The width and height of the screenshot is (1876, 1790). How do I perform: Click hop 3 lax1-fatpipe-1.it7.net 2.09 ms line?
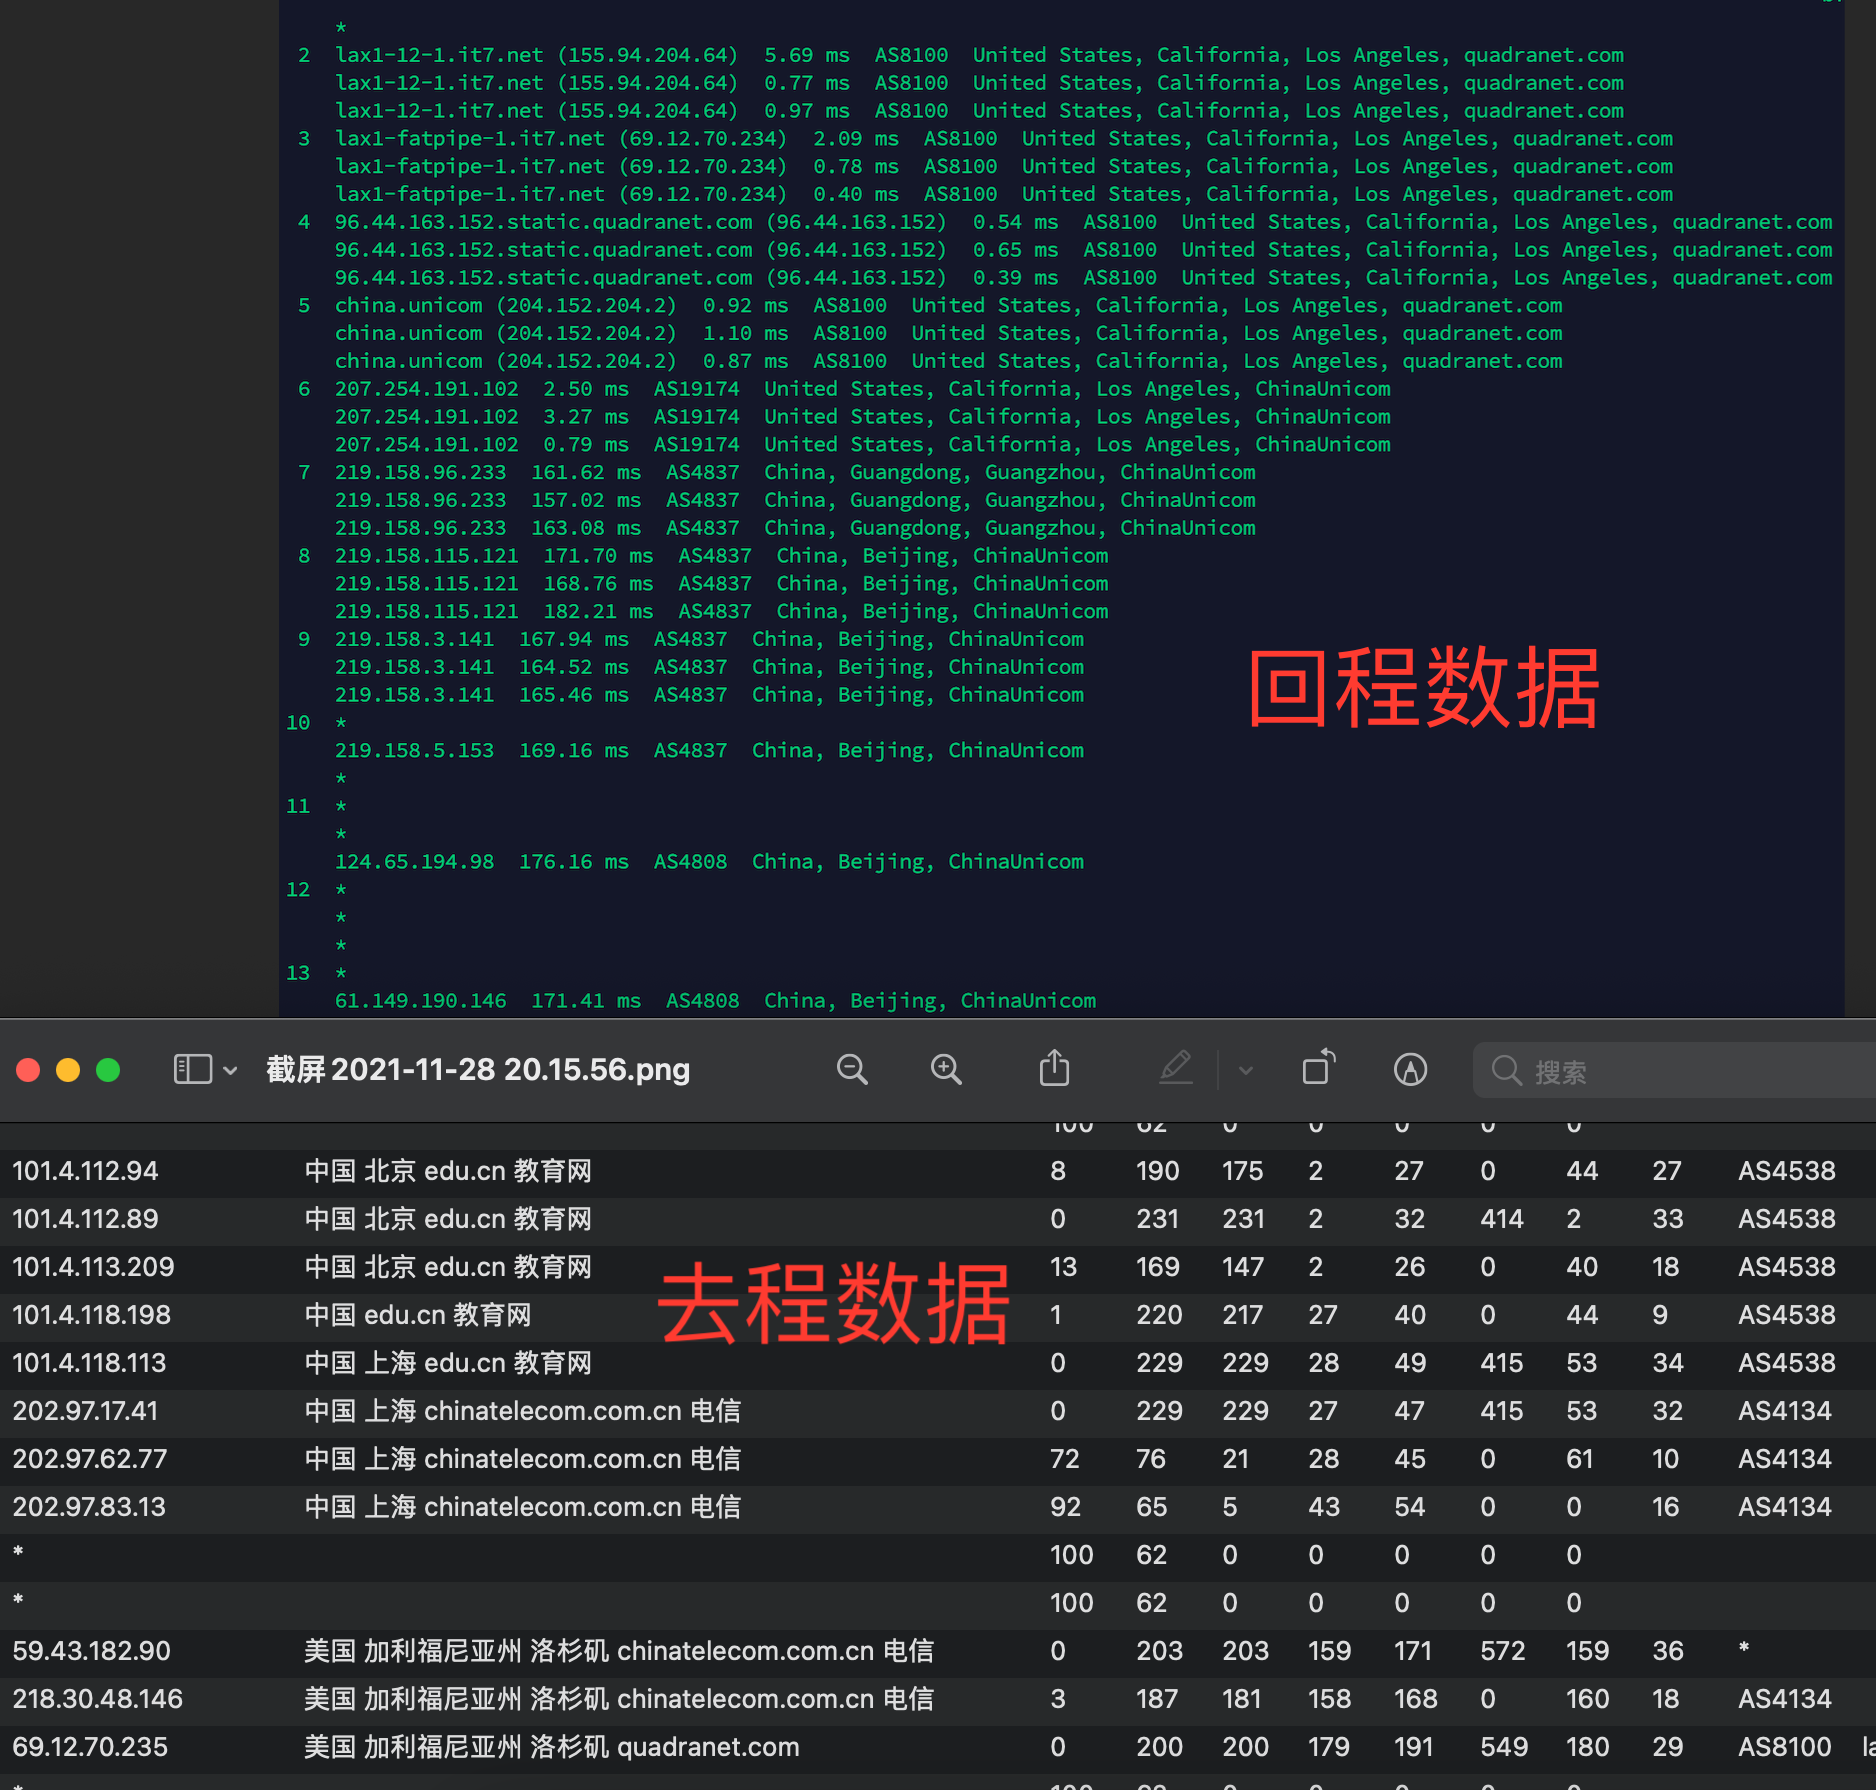(1004, 139)
